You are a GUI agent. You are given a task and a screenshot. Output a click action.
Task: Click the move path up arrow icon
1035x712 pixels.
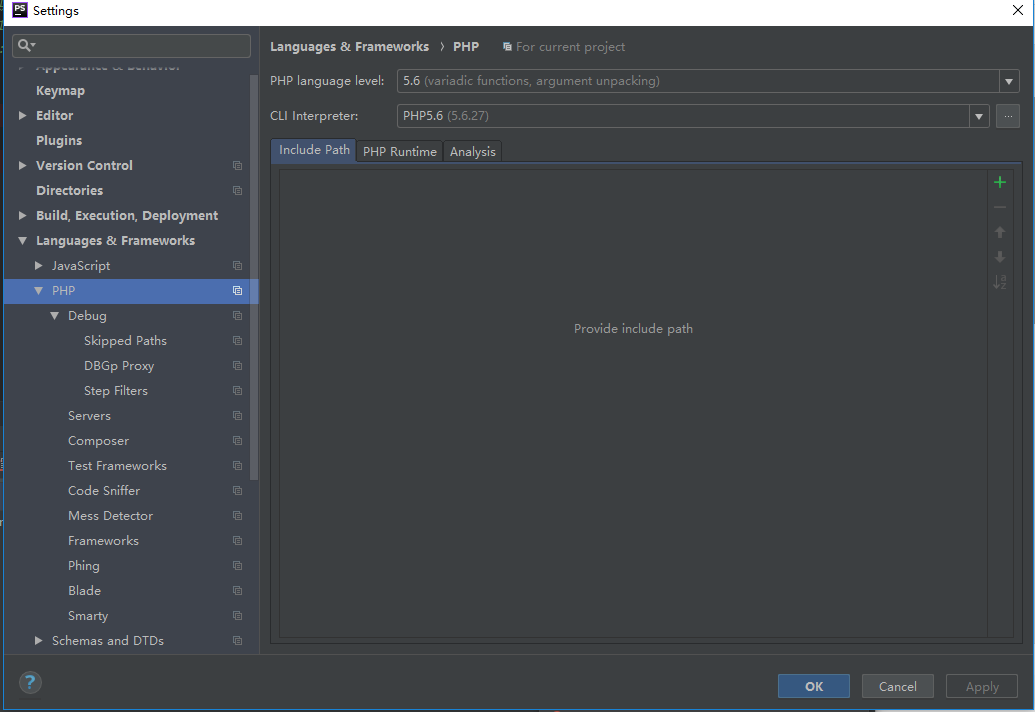(x=1000, y=232)
